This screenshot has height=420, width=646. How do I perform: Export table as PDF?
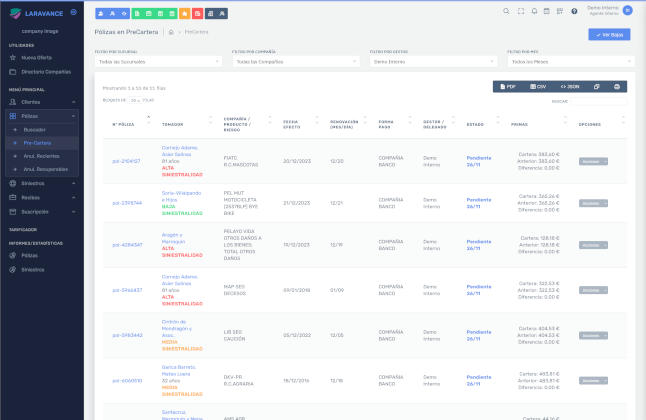click(506, 87)
